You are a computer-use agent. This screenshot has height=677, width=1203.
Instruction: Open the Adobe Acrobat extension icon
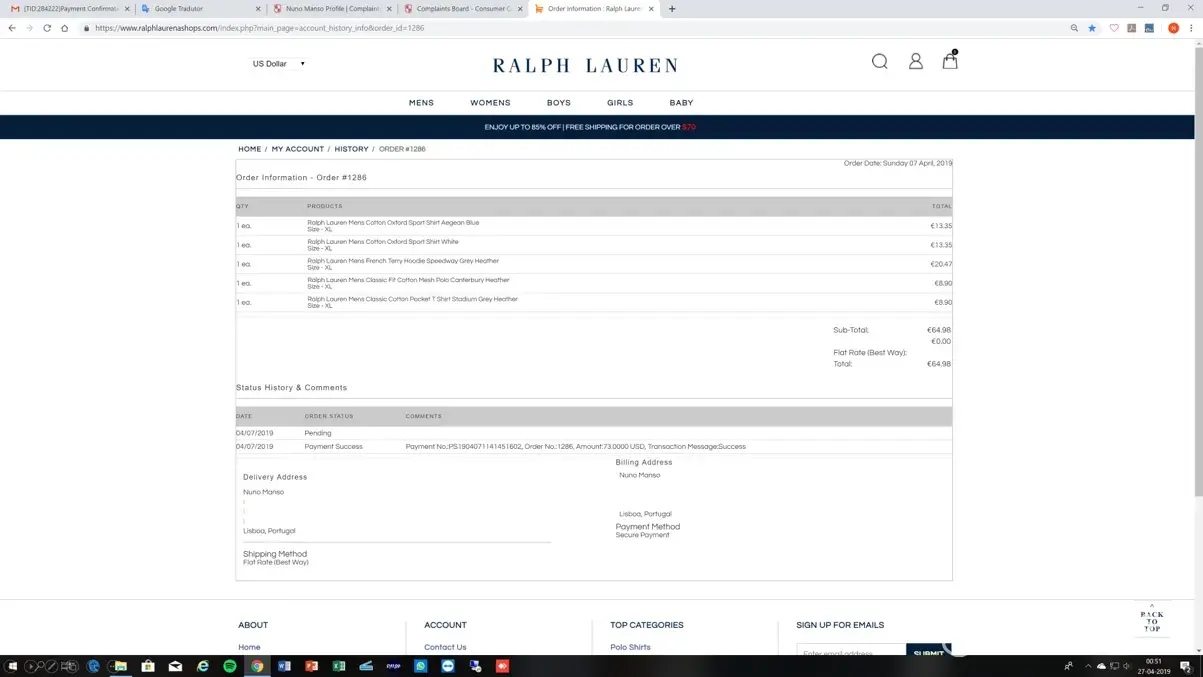(x=1131, y=28)
